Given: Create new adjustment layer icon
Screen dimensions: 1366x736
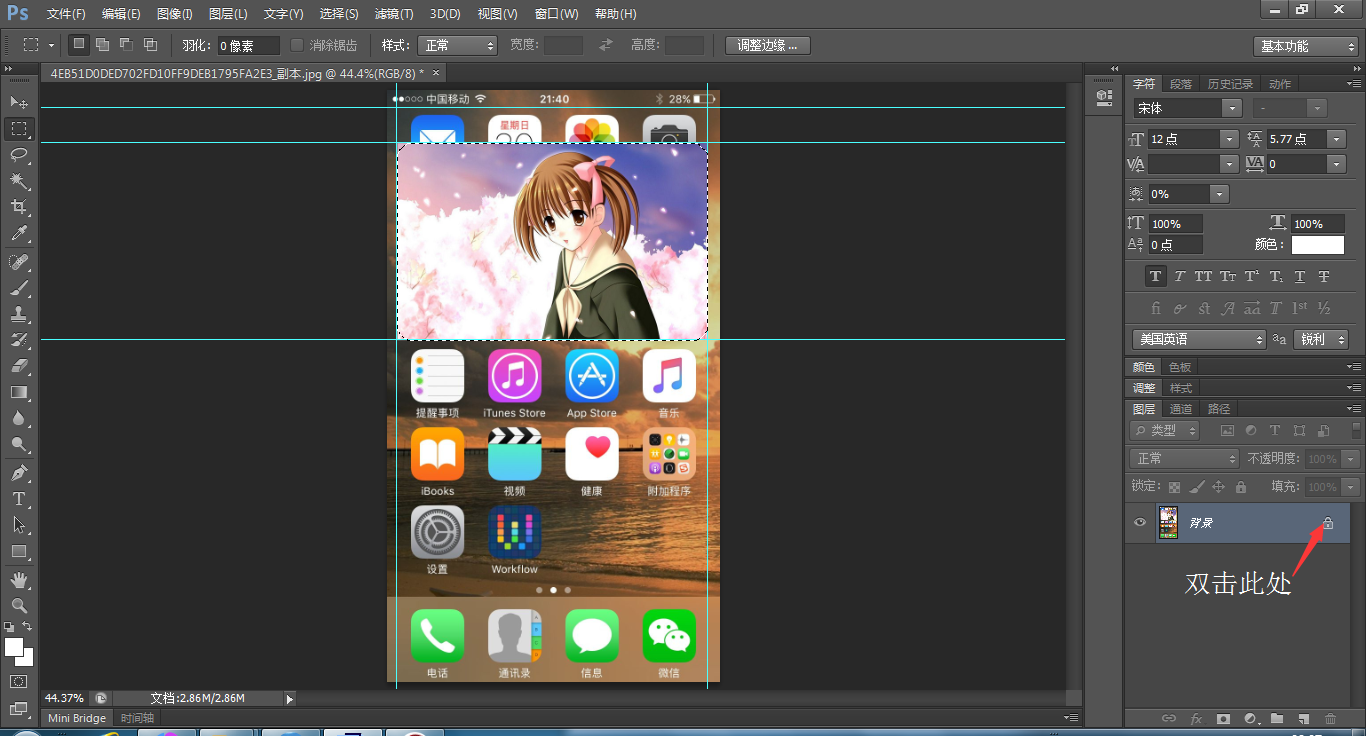Looking at the screenshot, I should [1250, 718].
